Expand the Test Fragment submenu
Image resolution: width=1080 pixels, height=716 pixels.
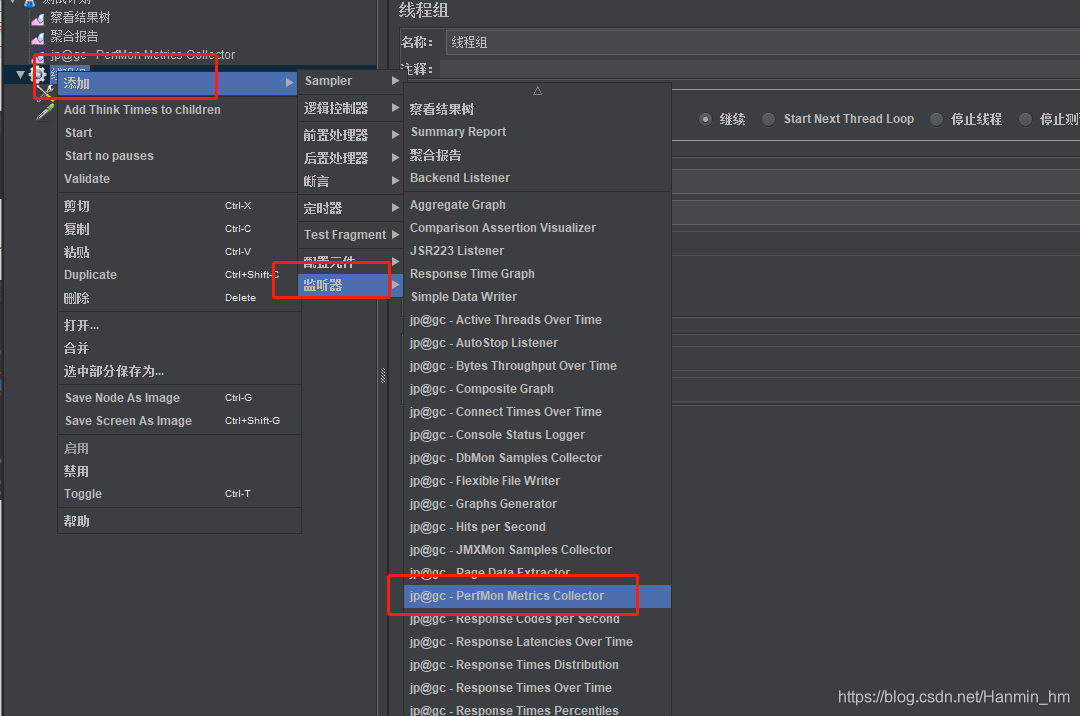350,235
